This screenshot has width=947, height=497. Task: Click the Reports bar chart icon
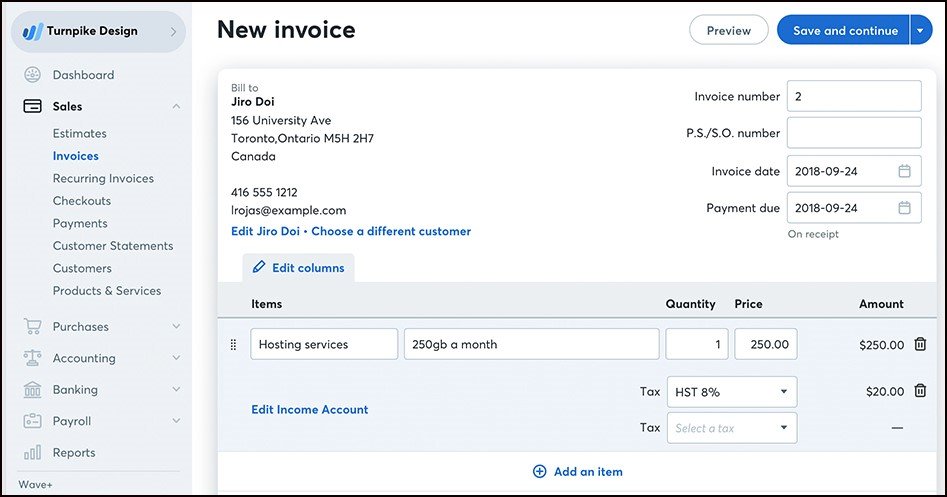click(x=32, y=452)
